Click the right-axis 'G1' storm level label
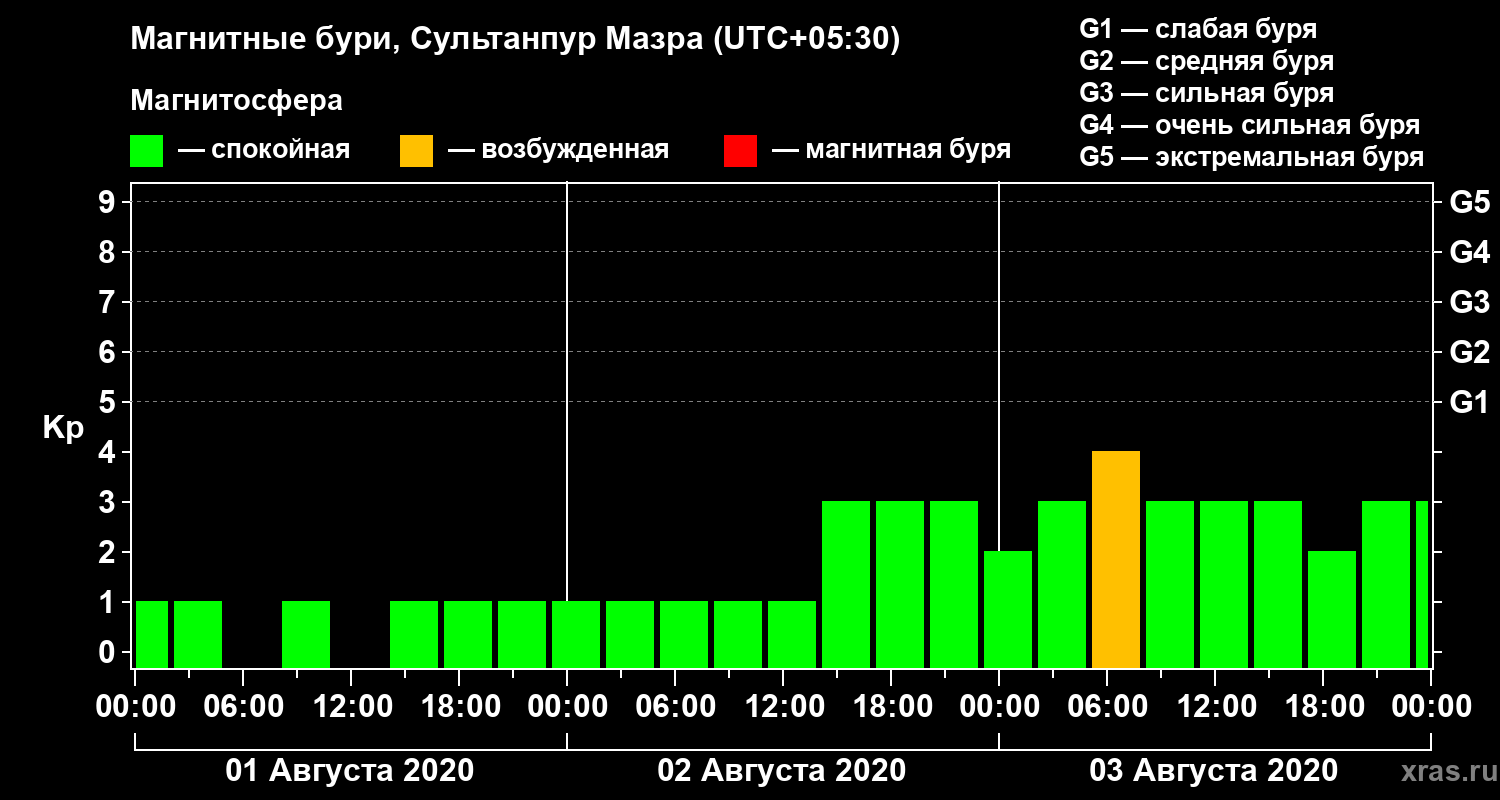1500x800 pixels. (x=1469, y=402)
